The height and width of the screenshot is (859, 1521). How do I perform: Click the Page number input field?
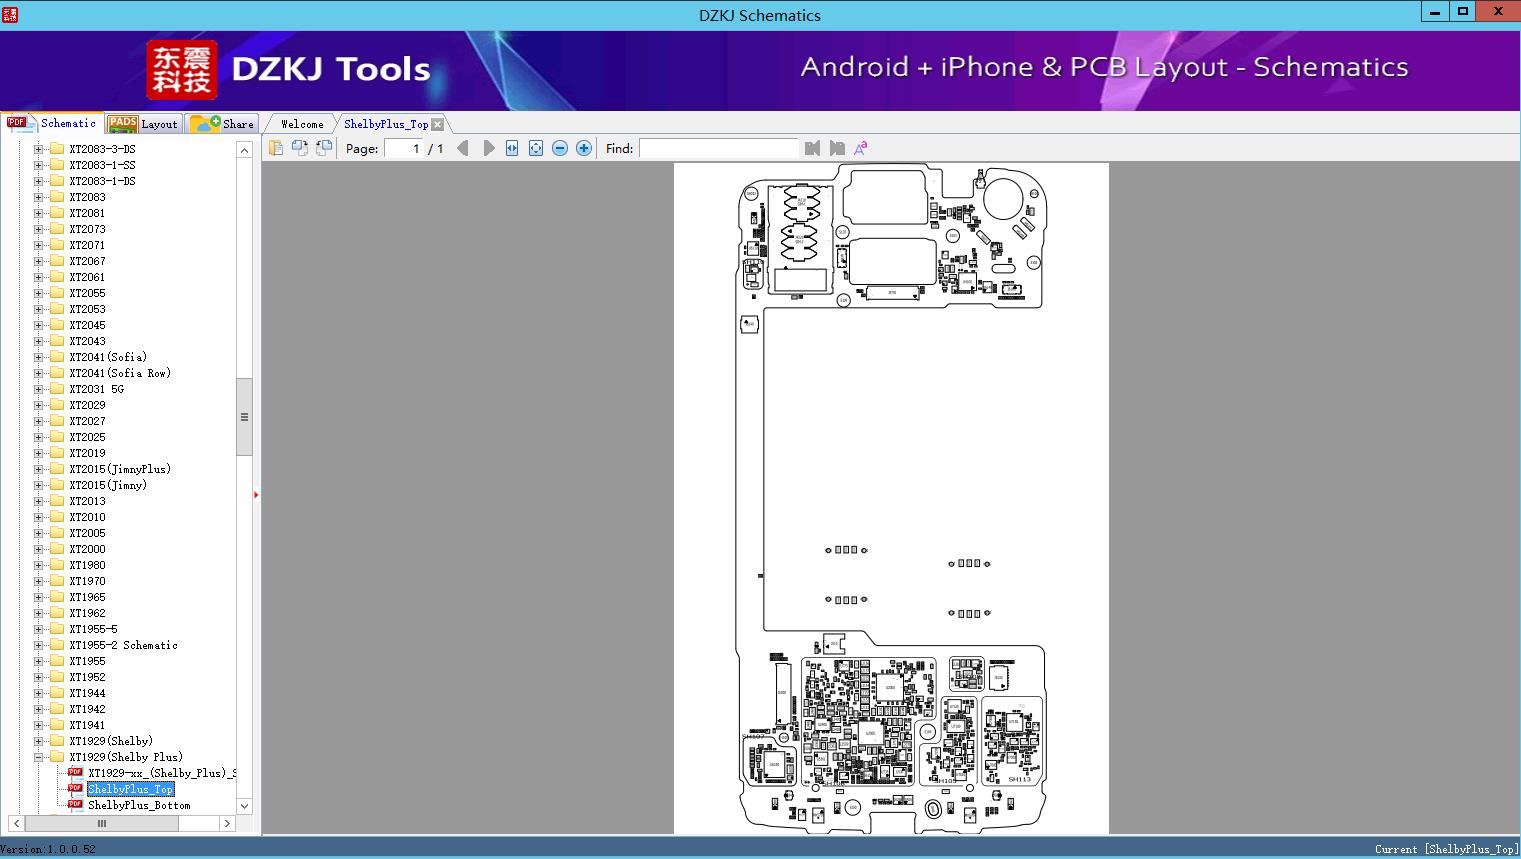coord(403,148)
